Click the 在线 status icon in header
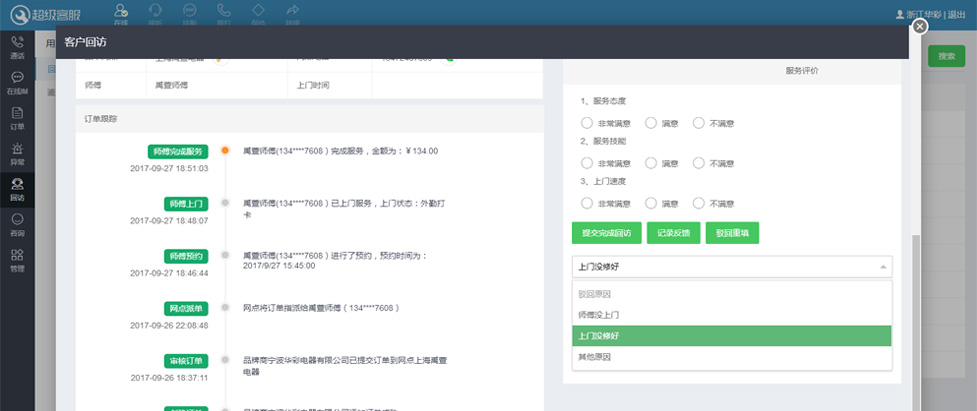Viewport: 977px width, 411px height. (x=121, y=13)
